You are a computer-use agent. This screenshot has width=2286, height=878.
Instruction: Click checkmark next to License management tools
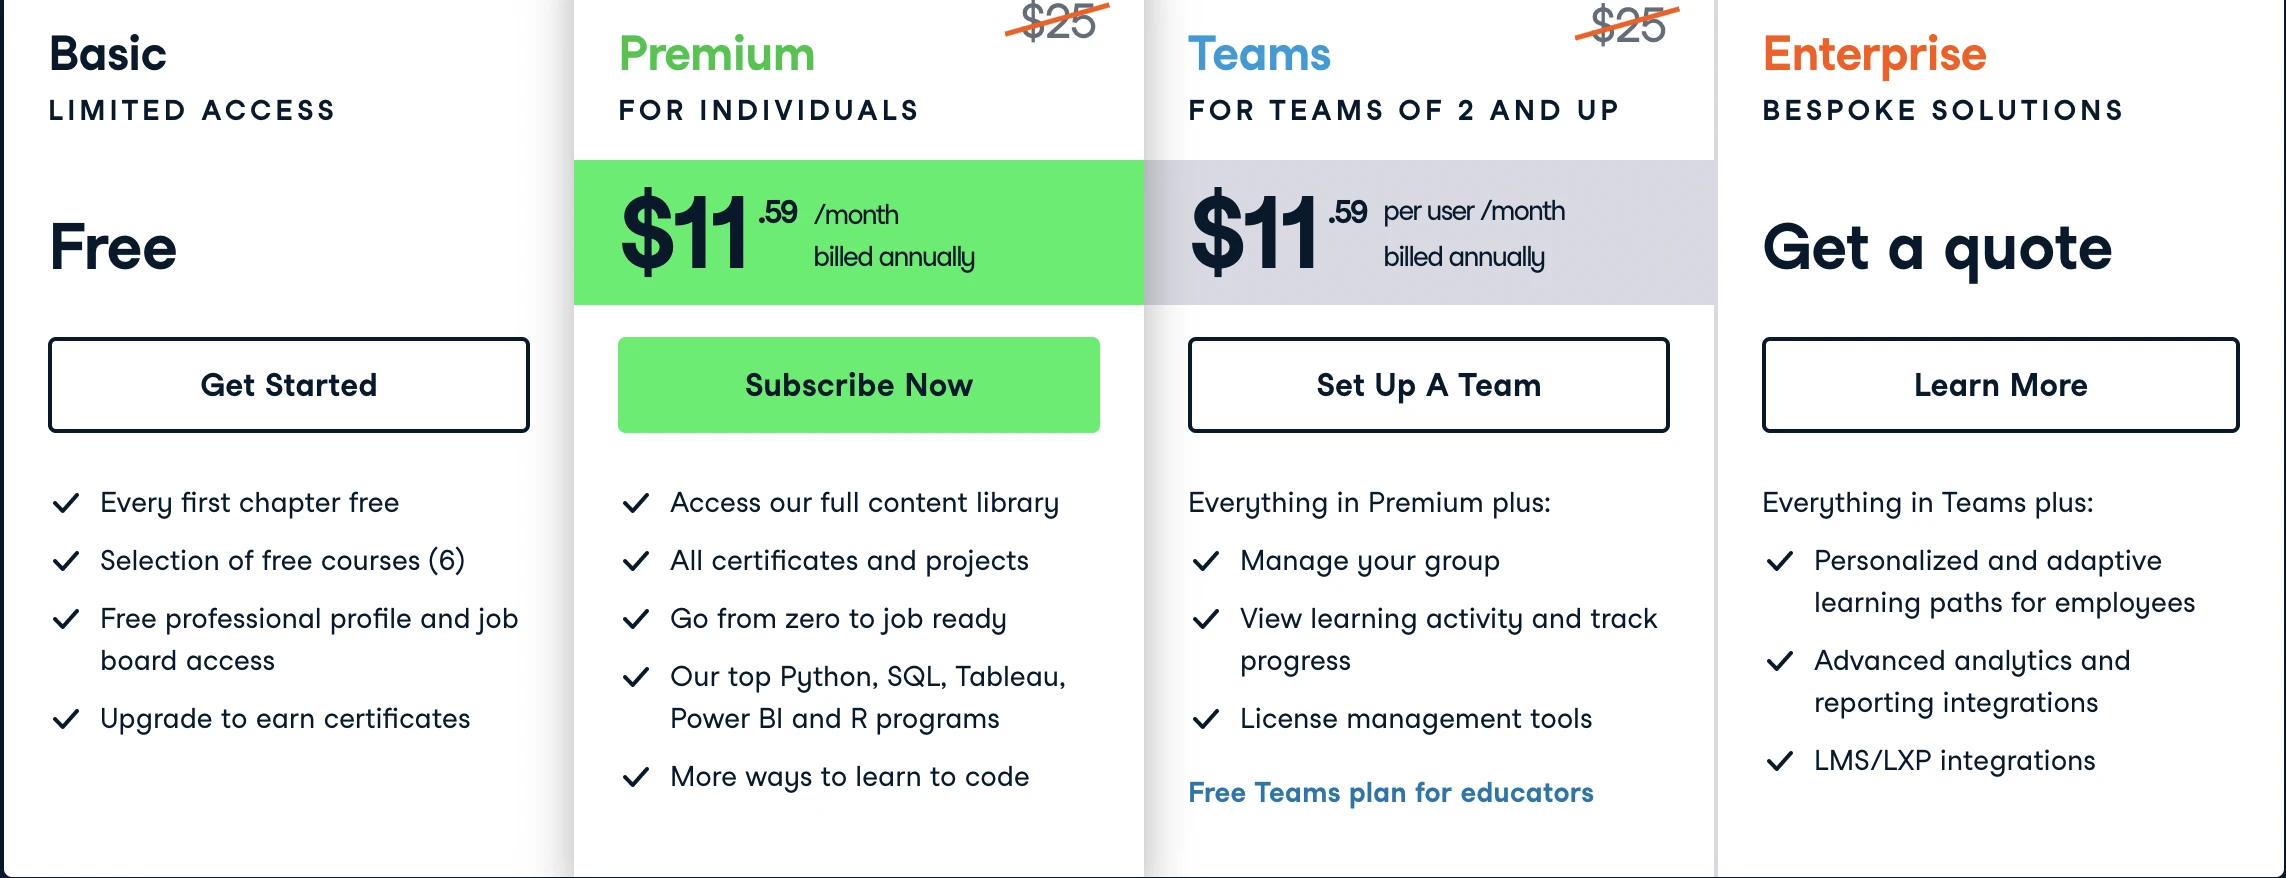coord(1206,719)
